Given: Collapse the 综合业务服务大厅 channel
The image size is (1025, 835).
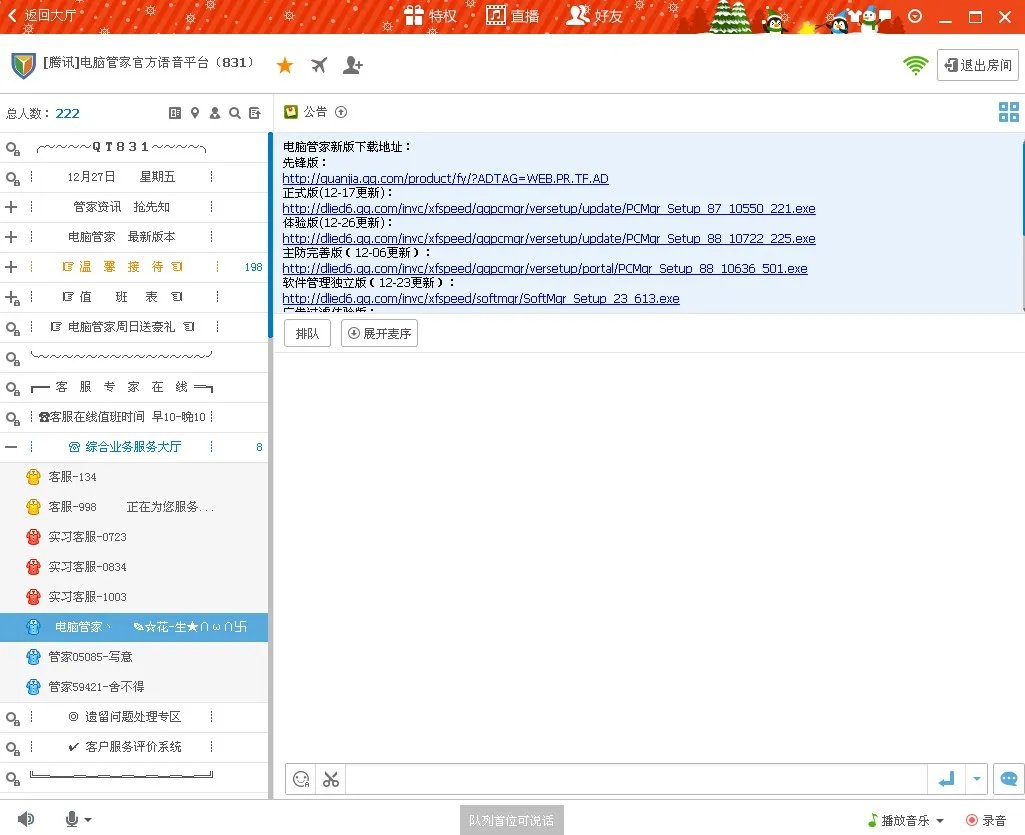Looking at the screenshot, I should (11, 447).
